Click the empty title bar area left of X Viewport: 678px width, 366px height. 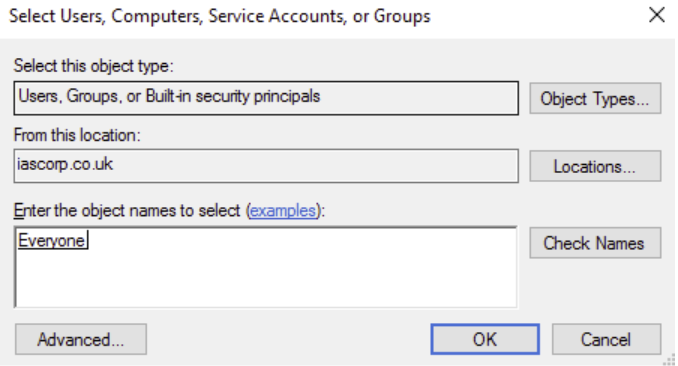pos(536,16)
